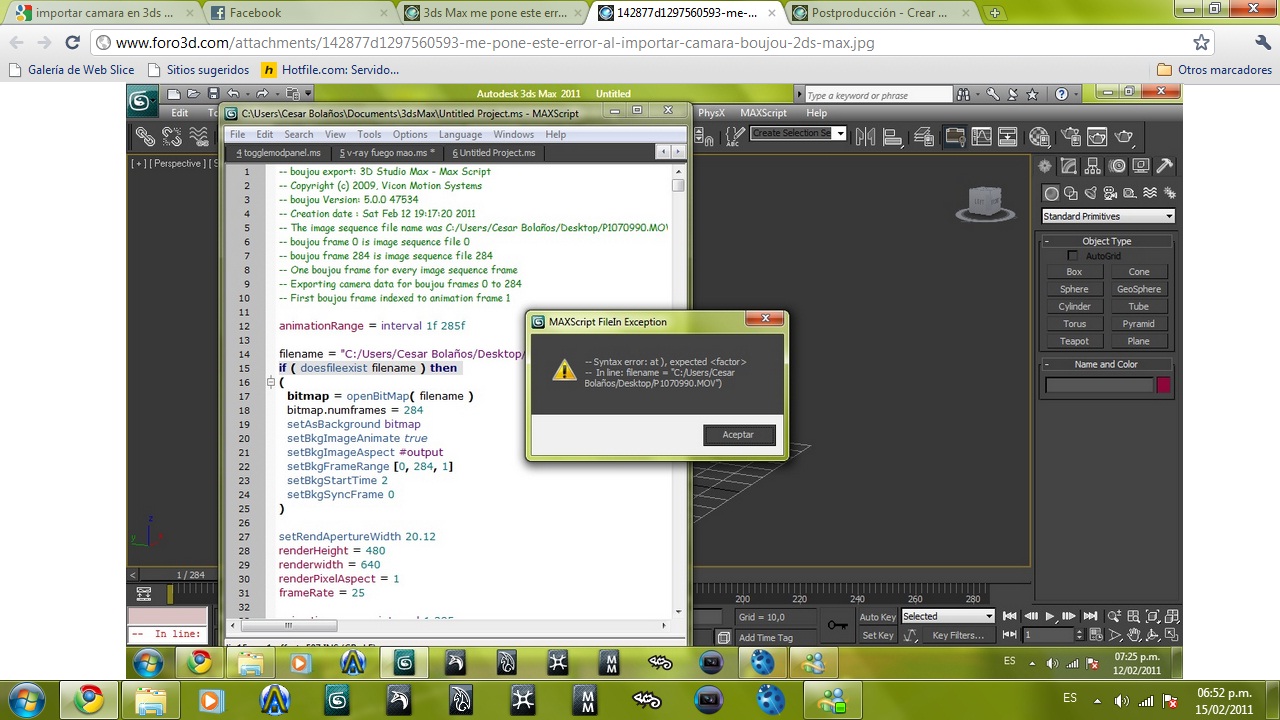Switch to the Modify command panel icon
This screenshot has height=720, width=1280.
(x=1069, y=166)
